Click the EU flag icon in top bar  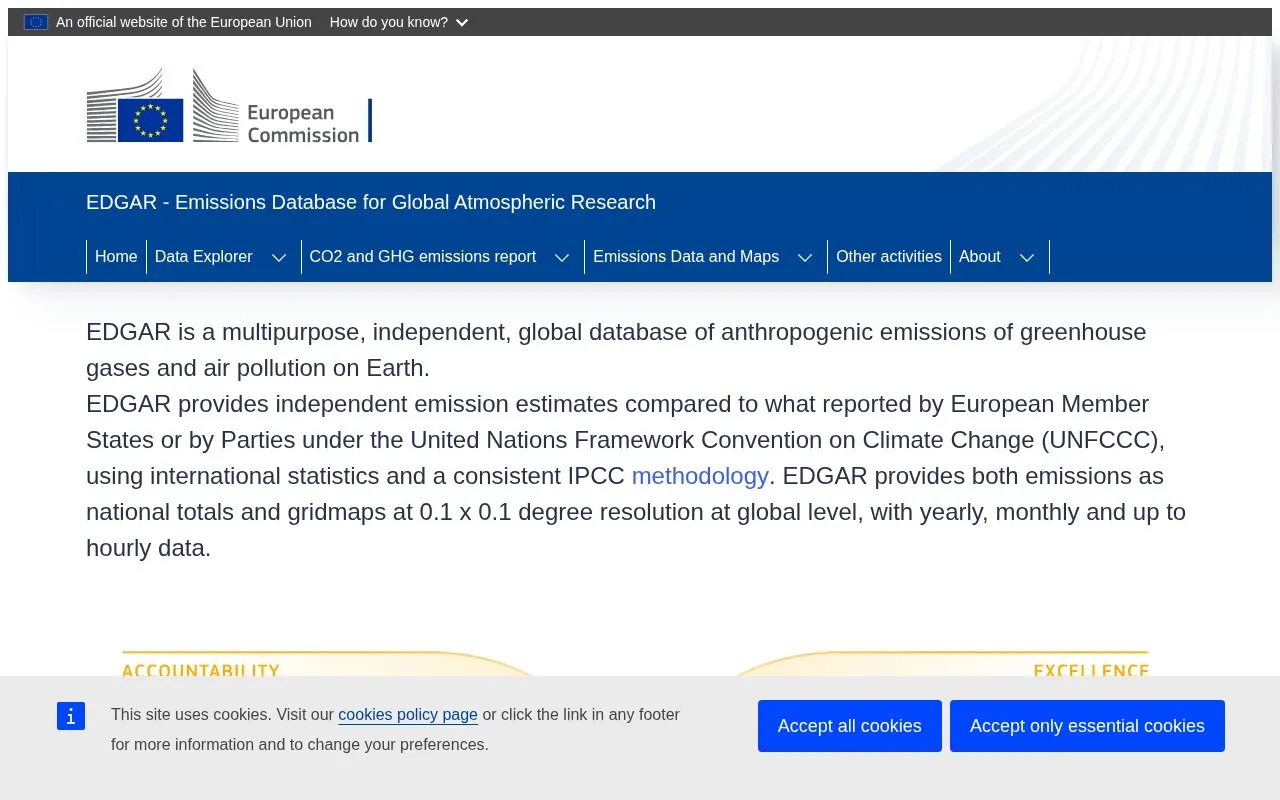tap(36, 22)
